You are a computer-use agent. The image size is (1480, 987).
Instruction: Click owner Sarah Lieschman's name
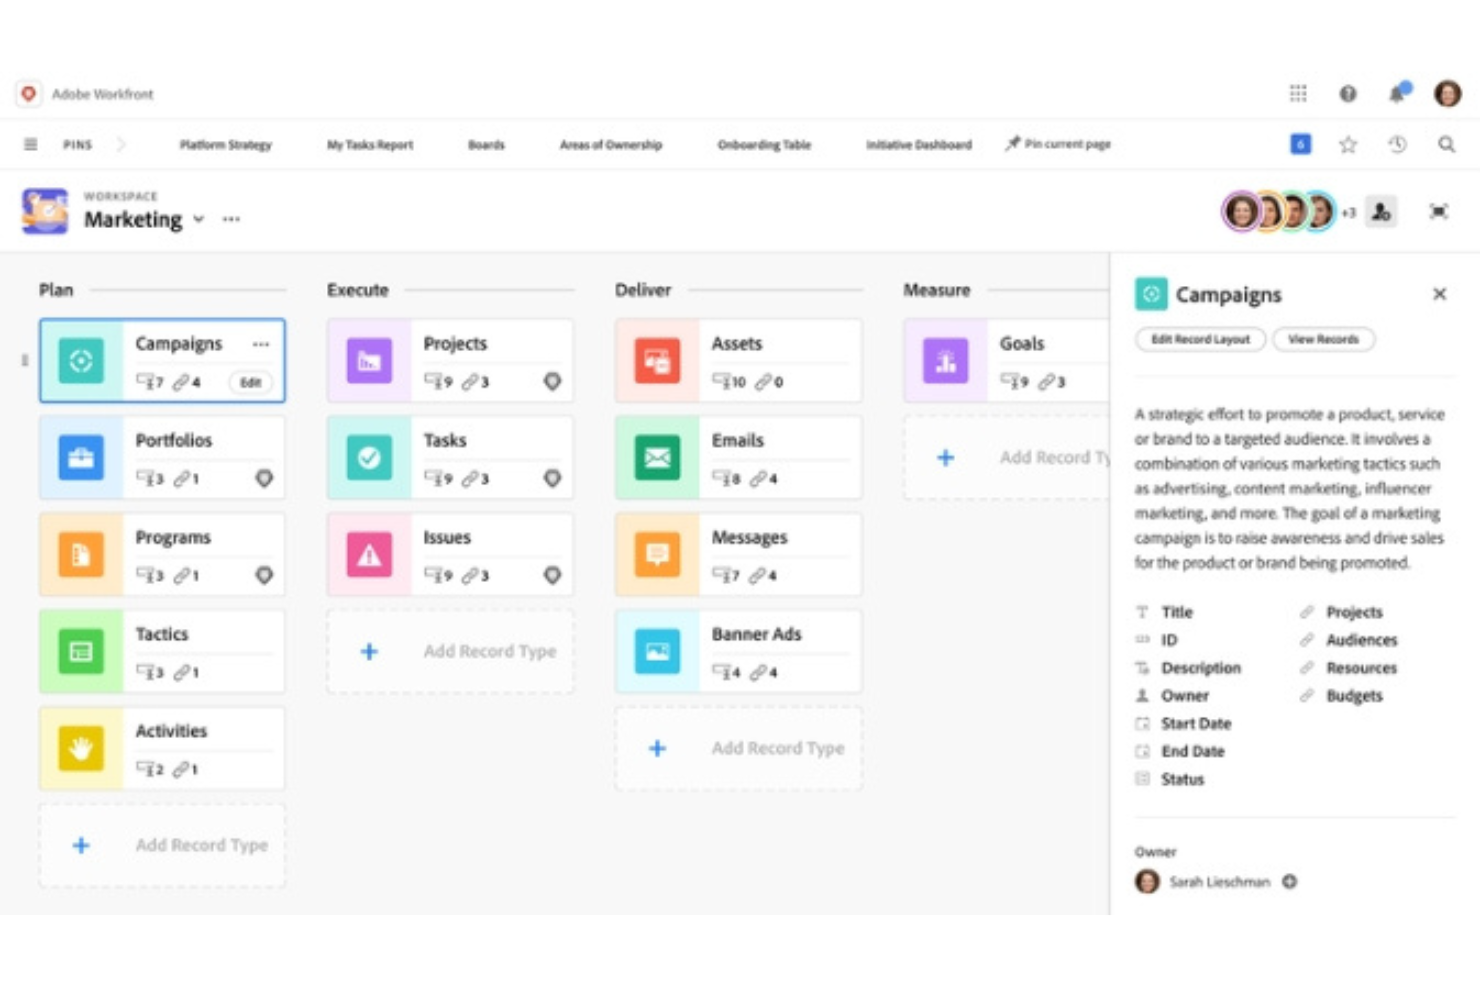1219,882
